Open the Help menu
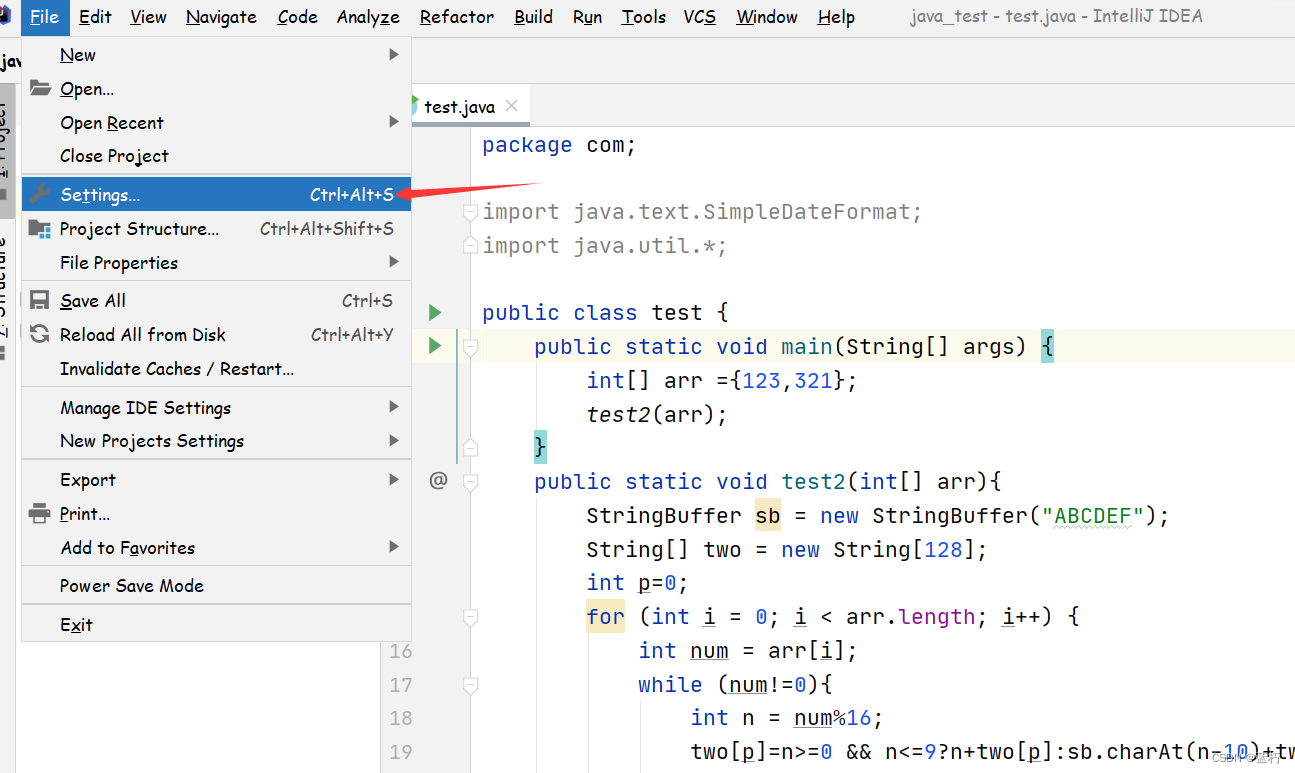Viewport: 1295px width, 773px height. pyautogui.click(x=836, y=17)
